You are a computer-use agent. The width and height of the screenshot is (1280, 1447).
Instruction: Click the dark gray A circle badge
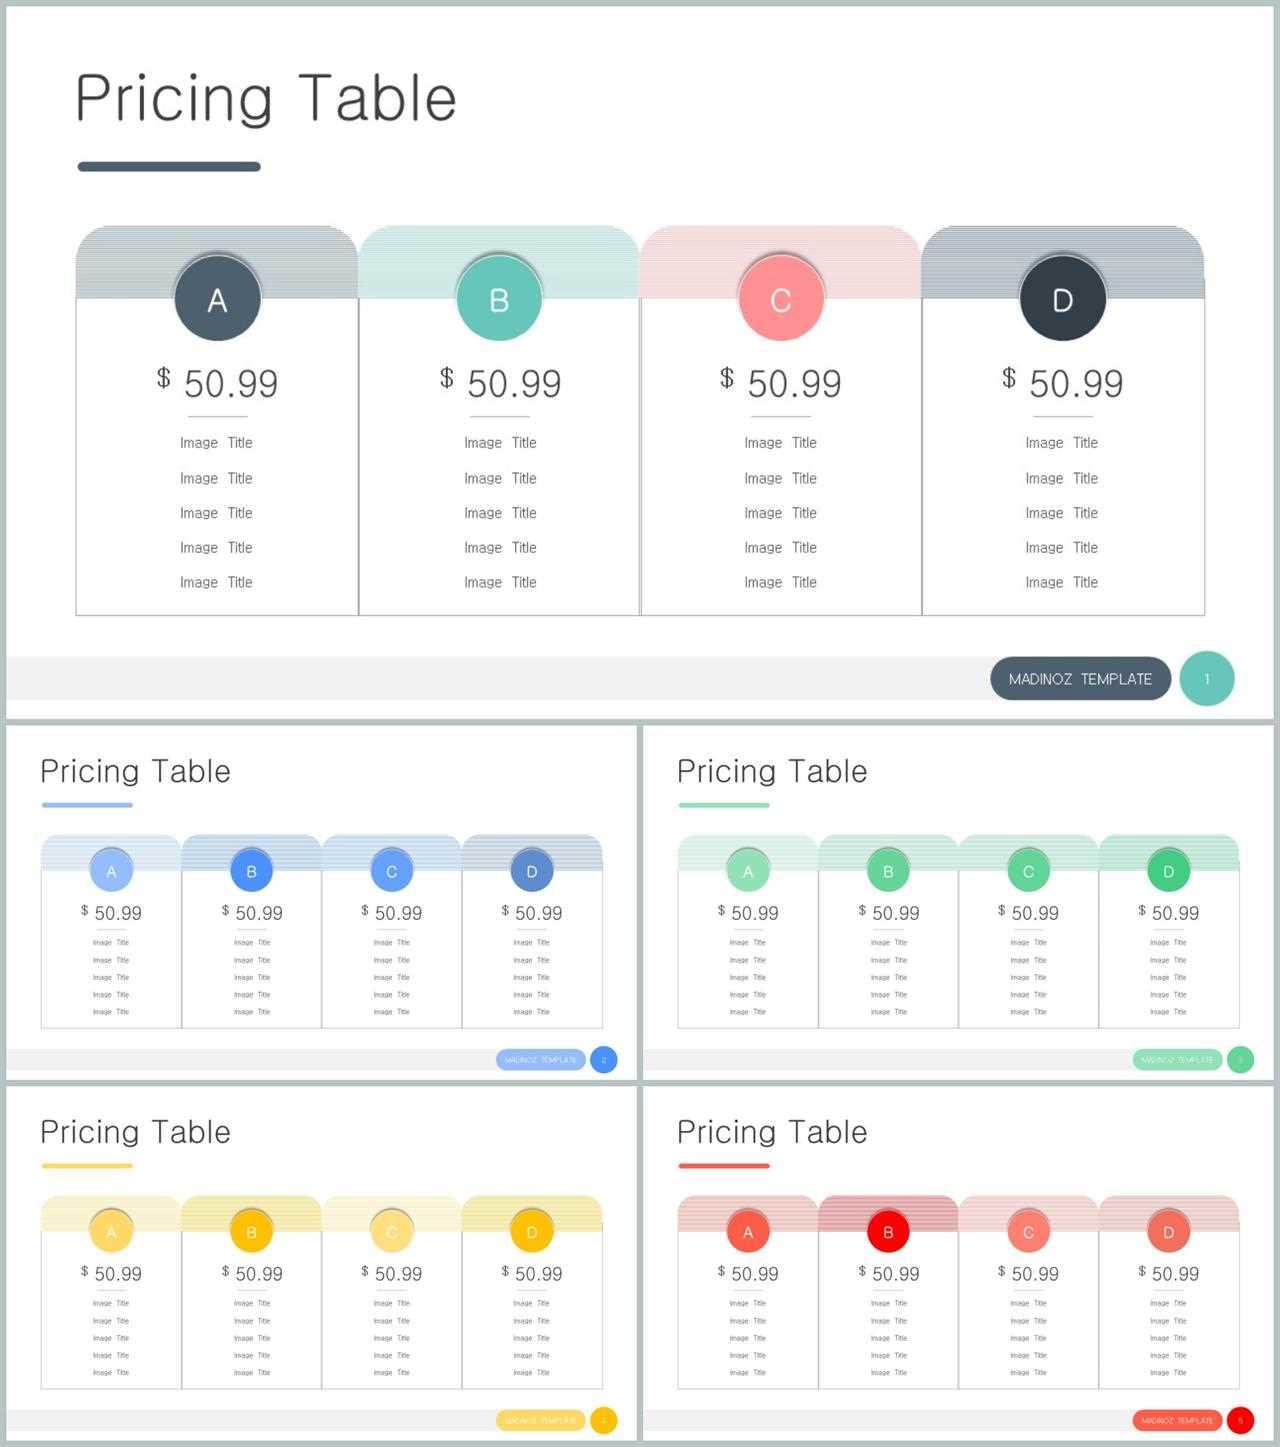click(x=217, y=298)
